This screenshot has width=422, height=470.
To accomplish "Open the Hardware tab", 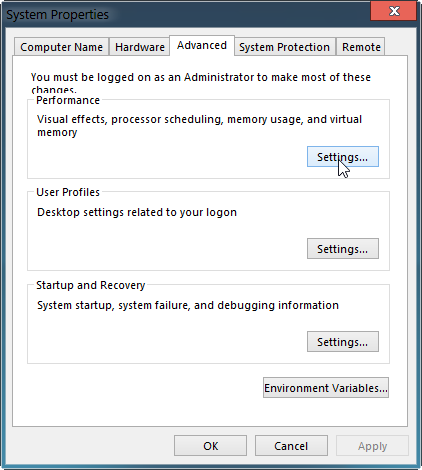I will [x=140, y=47].
